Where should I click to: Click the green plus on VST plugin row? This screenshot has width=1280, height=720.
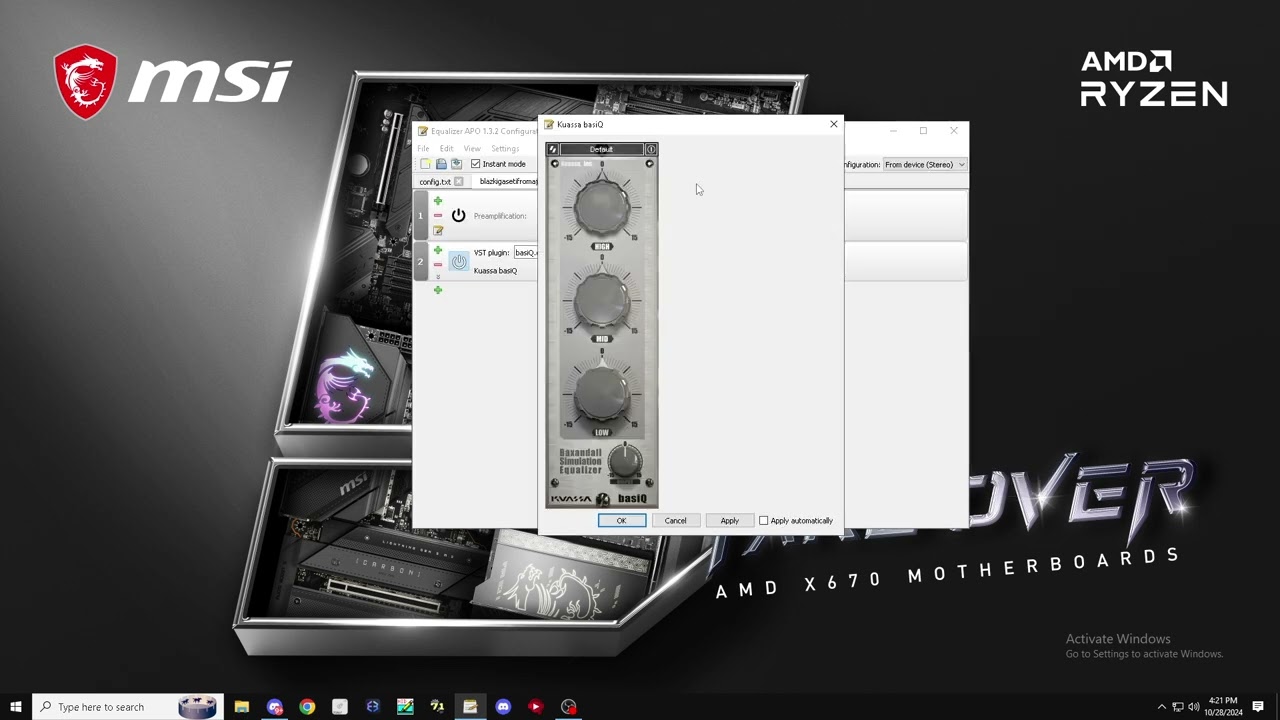[437, 250]
